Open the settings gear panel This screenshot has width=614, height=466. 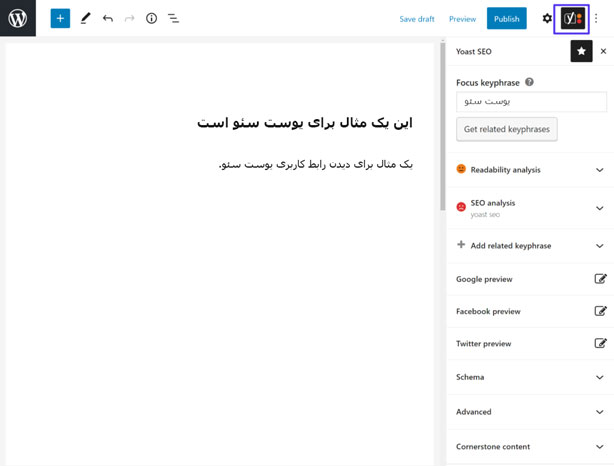click(547, 18)
